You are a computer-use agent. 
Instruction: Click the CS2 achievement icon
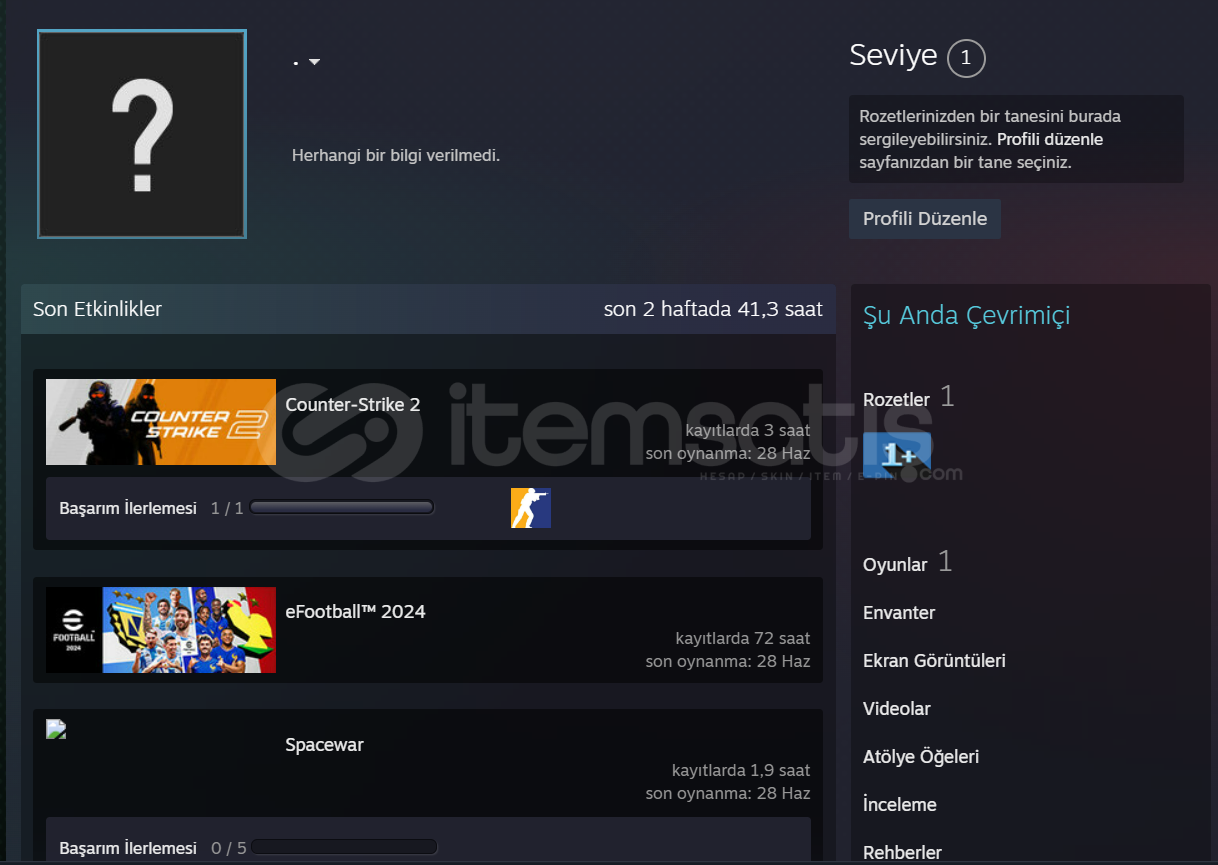(x=531, y=508)
